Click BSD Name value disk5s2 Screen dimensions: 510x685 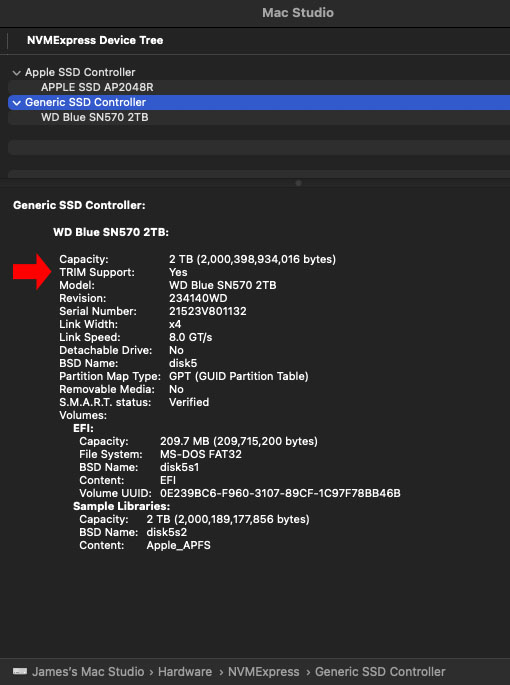pos(167,533)
